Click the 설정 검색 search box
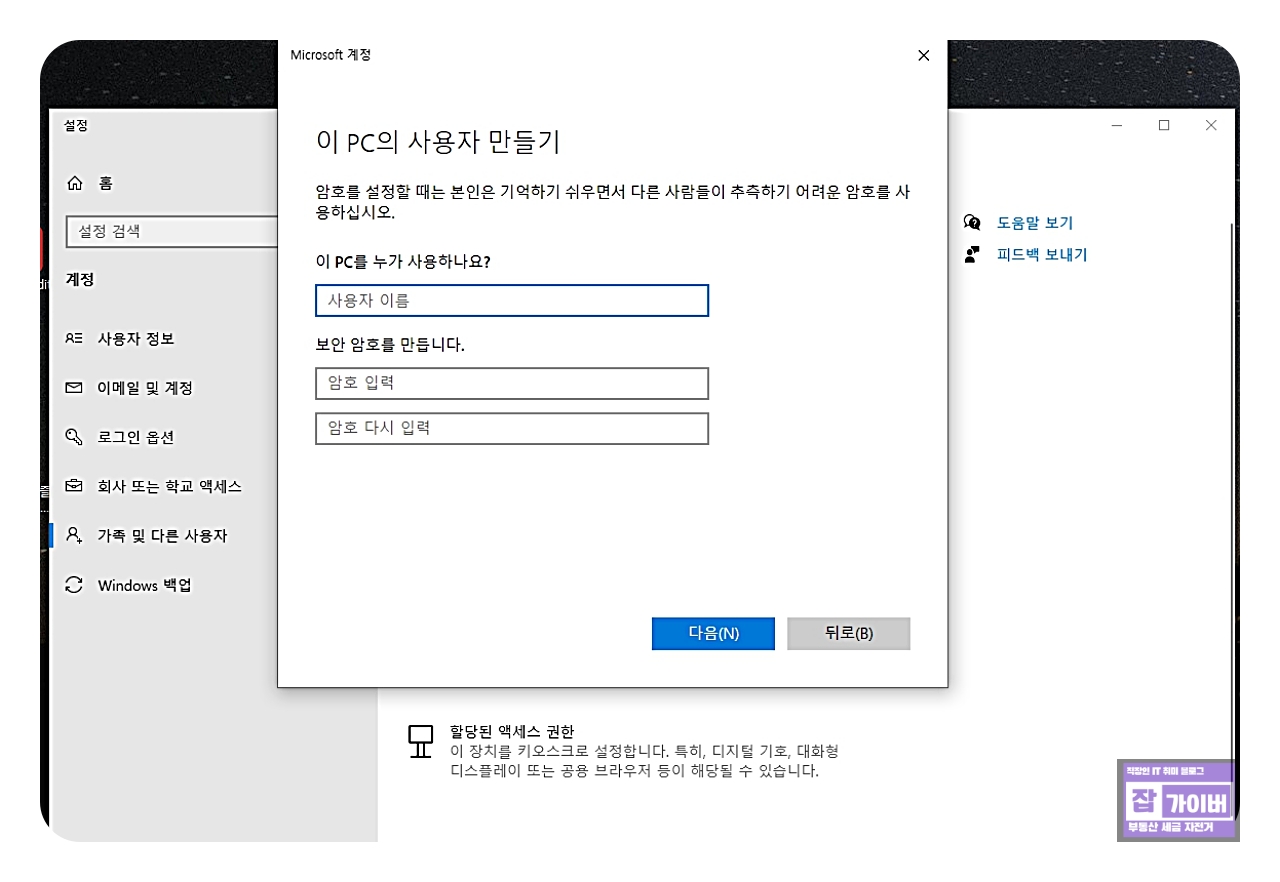1280x882 pixels. point(172,231)
